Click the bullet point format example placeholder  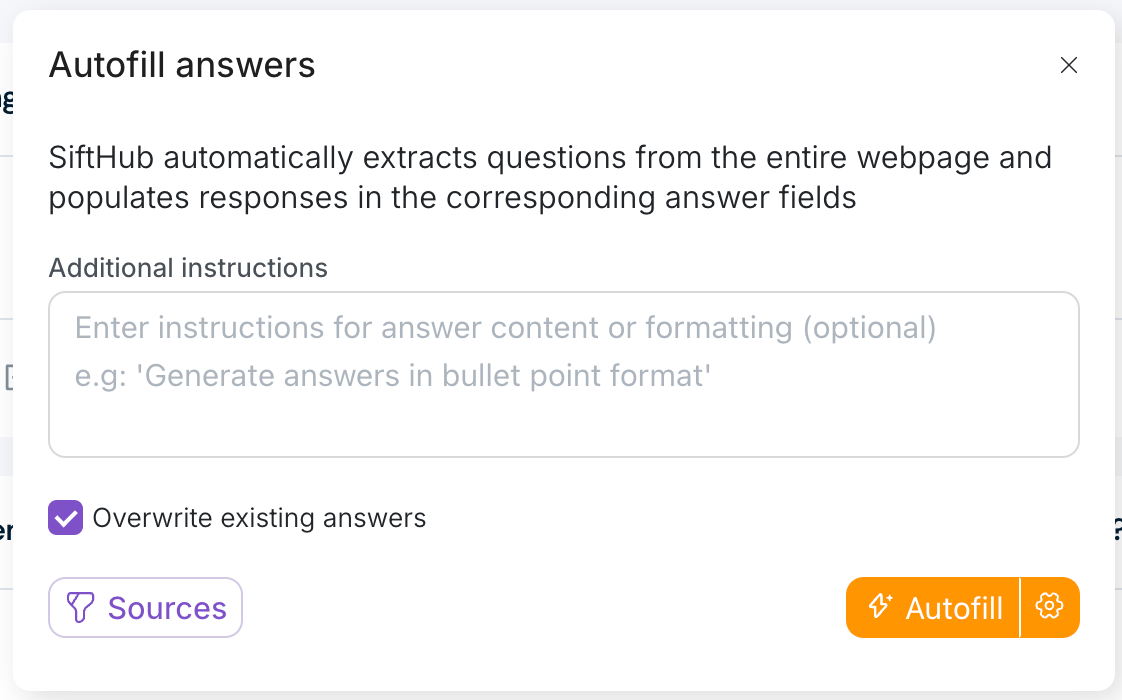[x=393, y=376]
